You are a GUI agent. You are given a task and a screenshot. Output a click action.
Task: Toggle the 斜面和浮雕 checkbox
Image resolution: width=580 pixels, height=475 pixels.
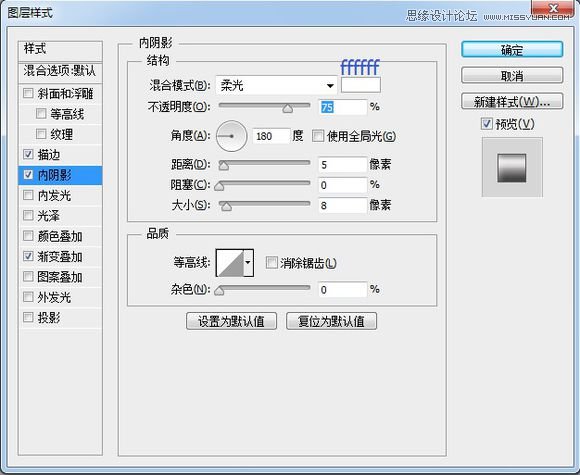(28, 93)
